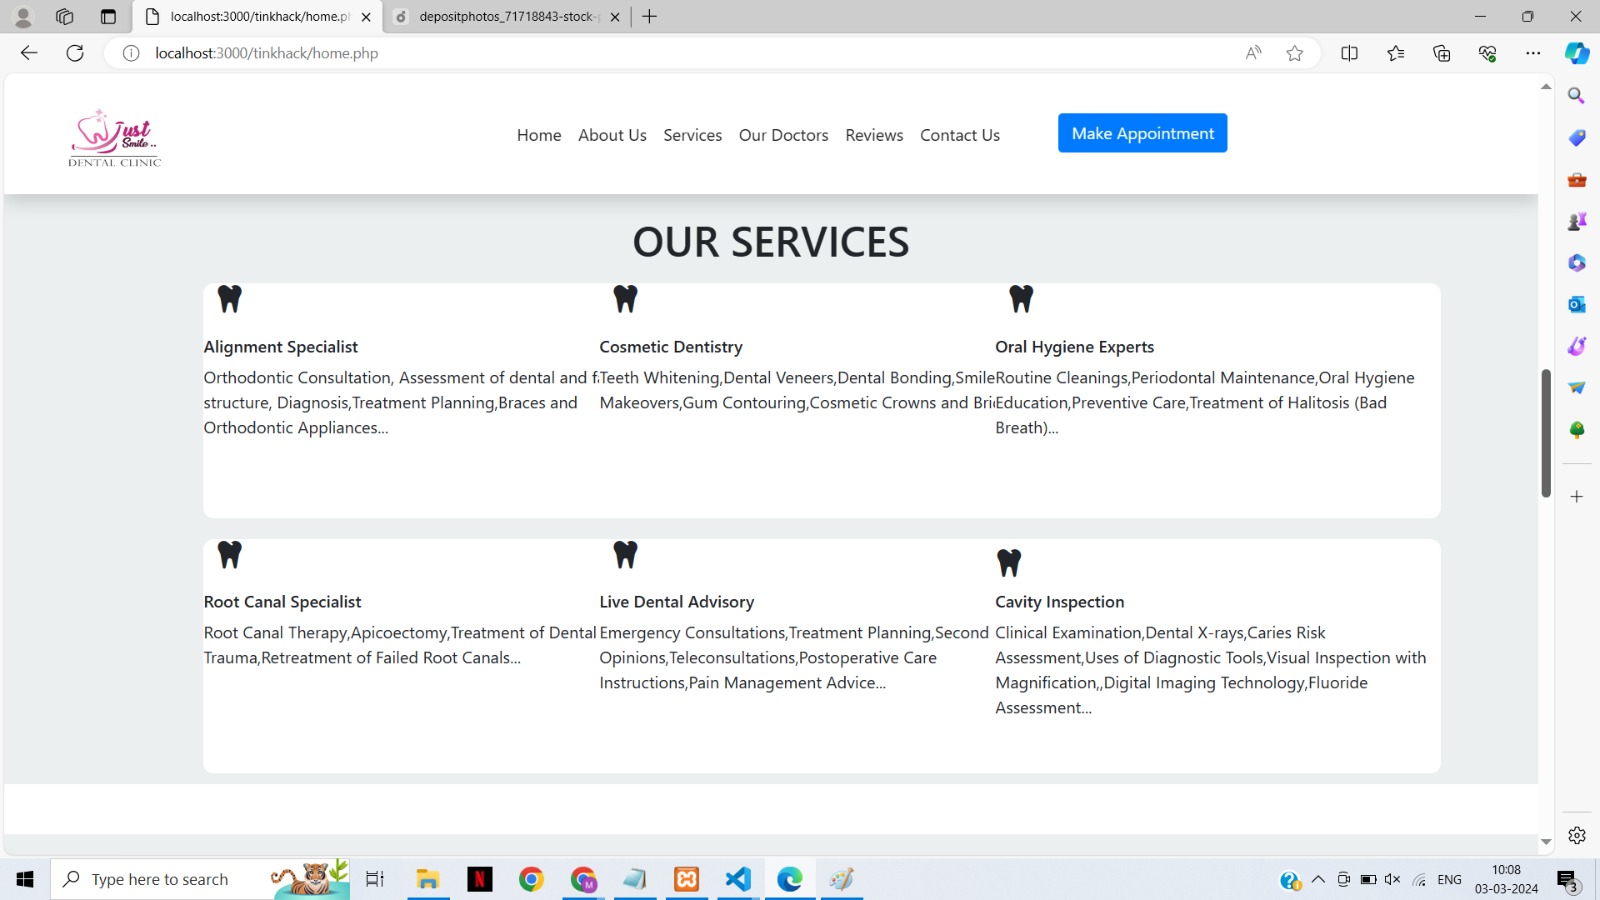The image size is (1600, 900).
Task: Click the page vertical scrollbar thumb
Action: [x=1546, y=433]
